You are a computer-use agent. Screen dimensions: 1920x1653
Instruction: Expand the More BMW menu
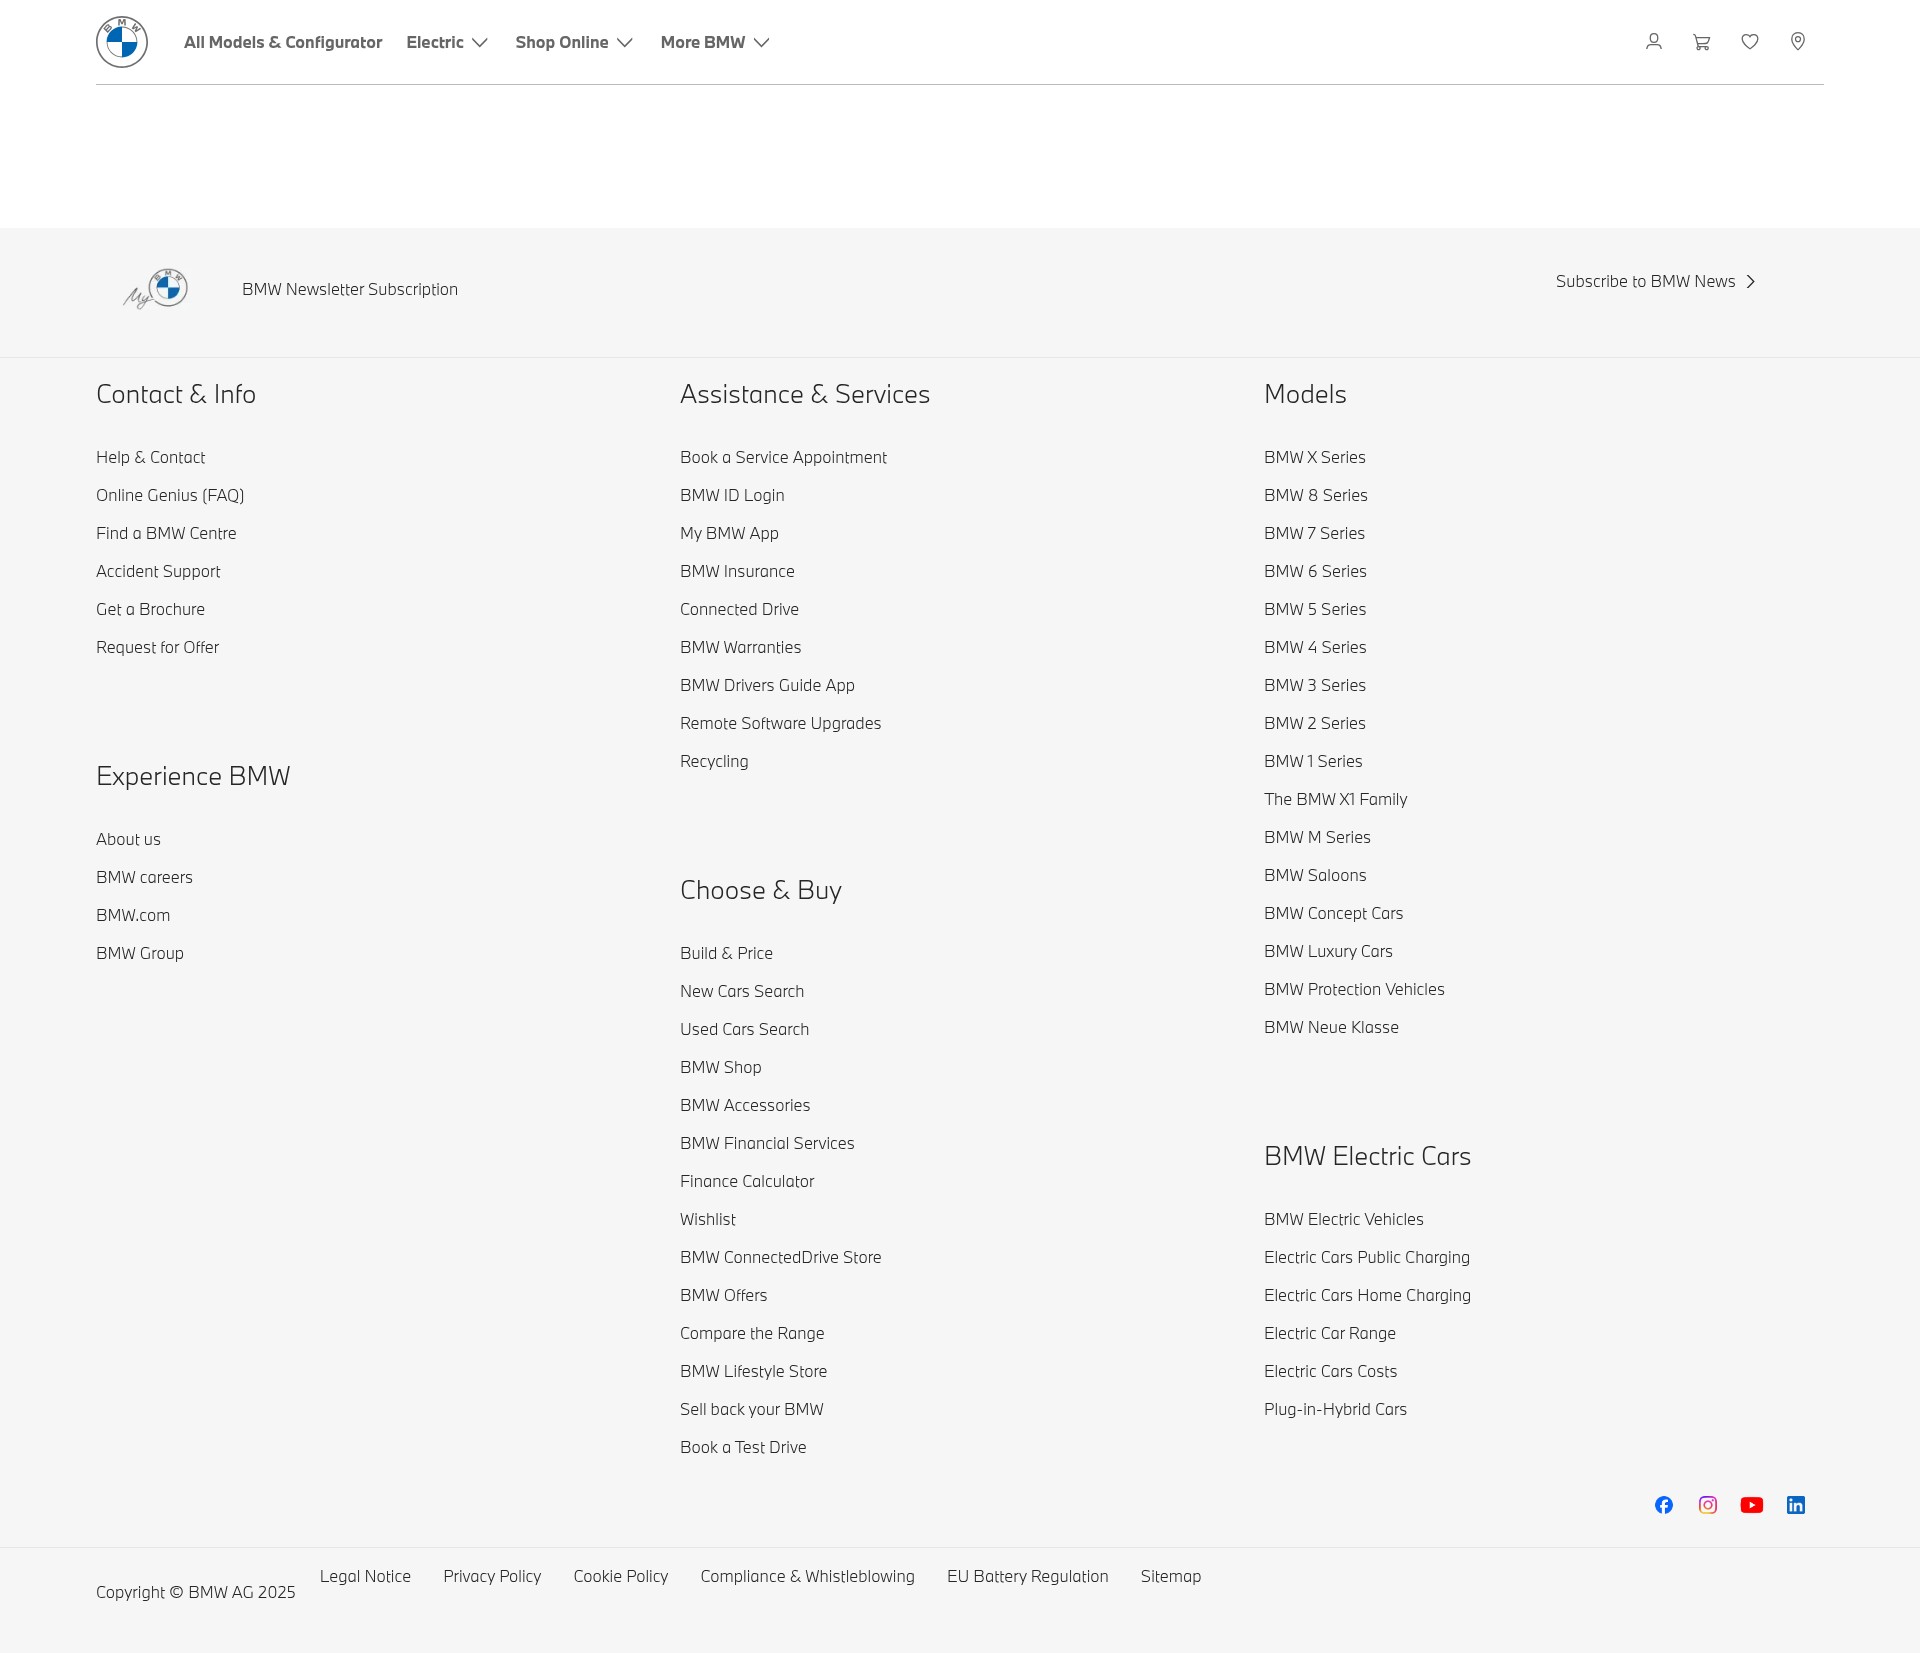(715, 42)
